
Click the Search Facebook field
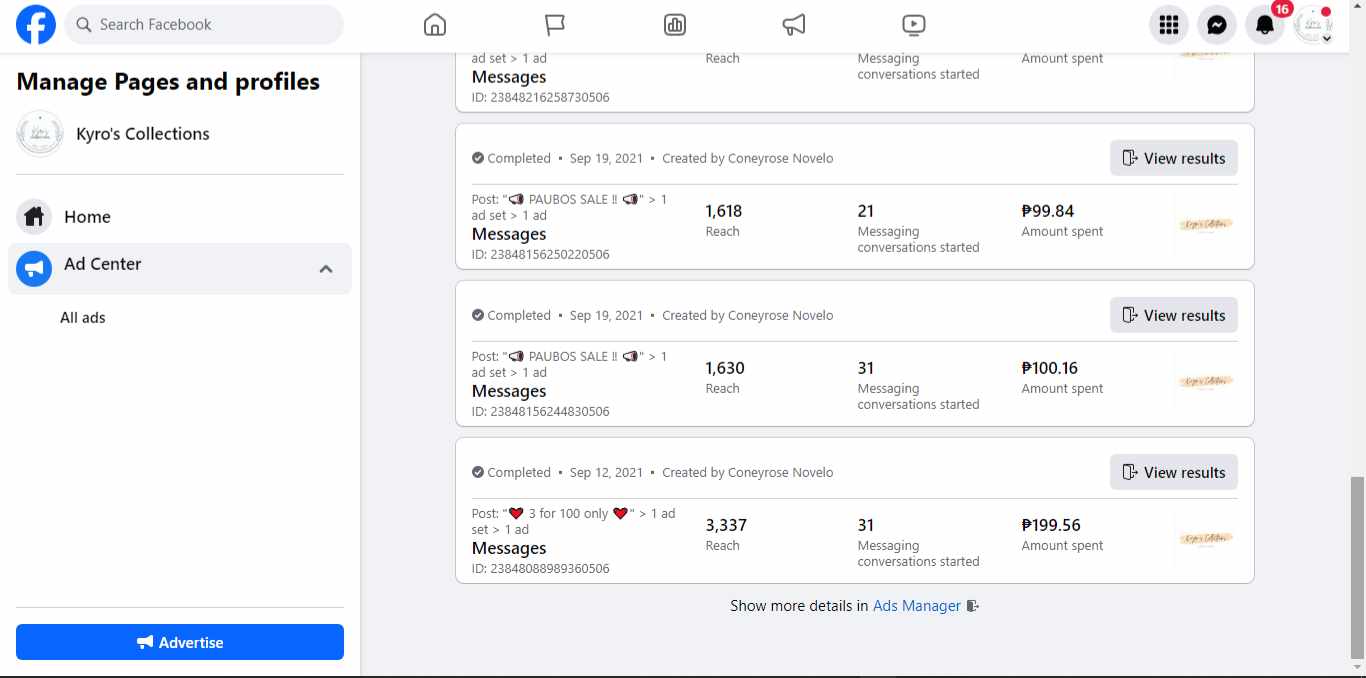pos(204,25)
